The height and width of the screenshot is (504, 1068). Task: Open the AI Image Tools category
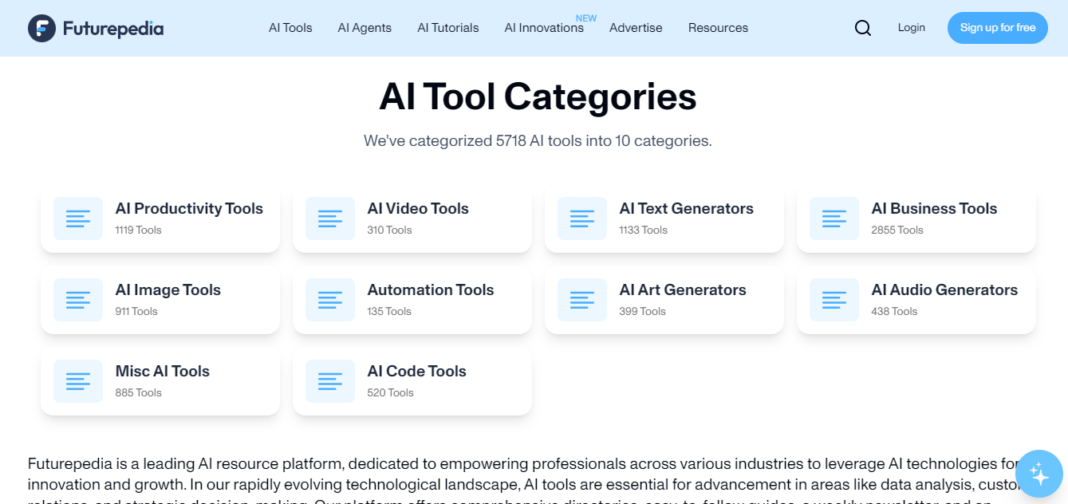(x=168, y=290)
